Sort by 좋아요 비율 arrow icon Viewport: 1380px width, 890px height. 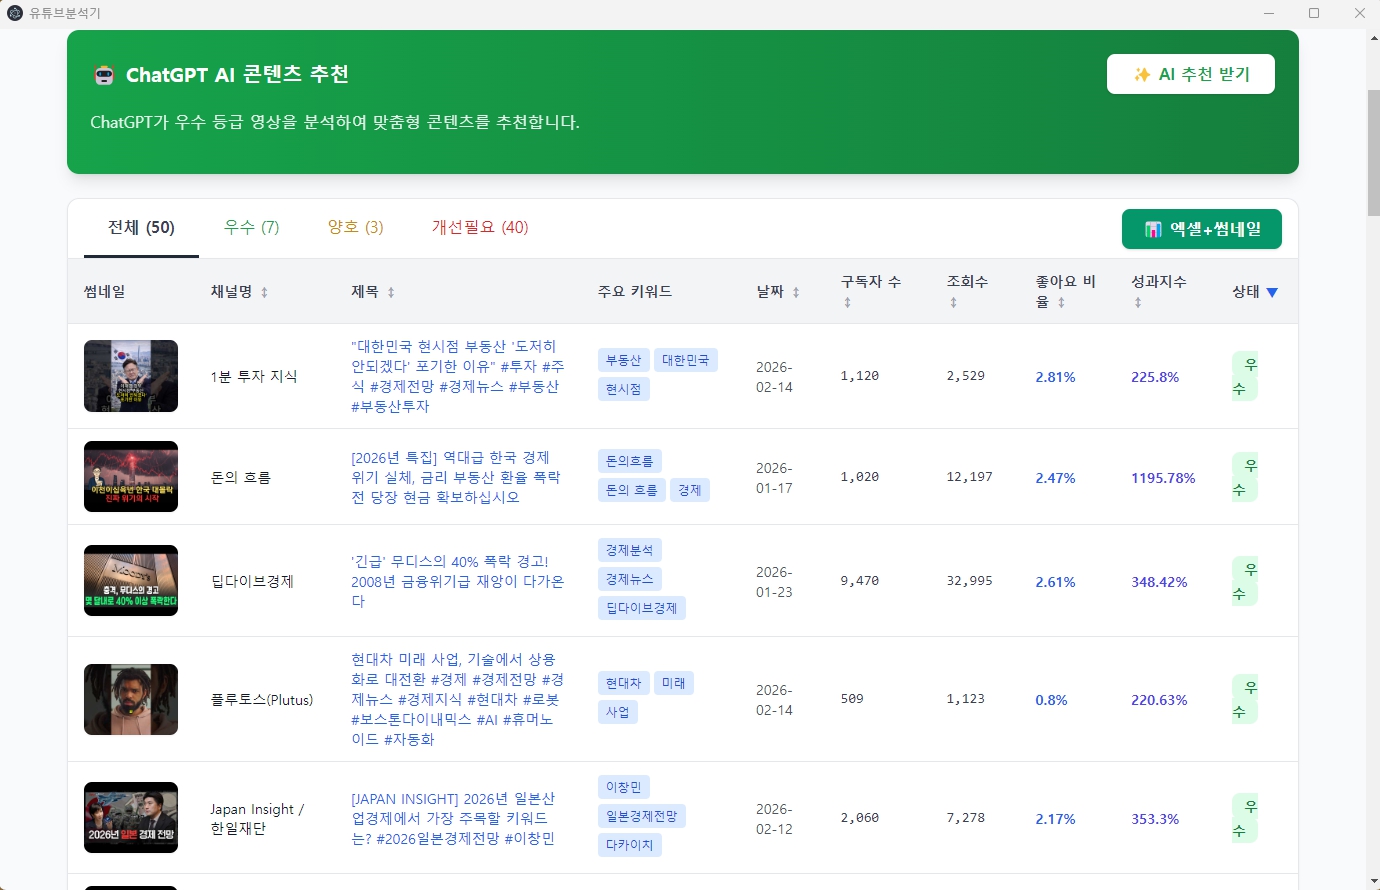click(1061, 303)
